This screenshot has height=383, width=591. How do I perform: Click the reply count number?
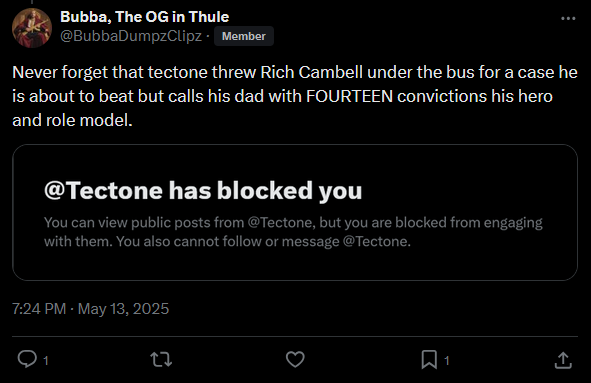[x=46, y=361]
